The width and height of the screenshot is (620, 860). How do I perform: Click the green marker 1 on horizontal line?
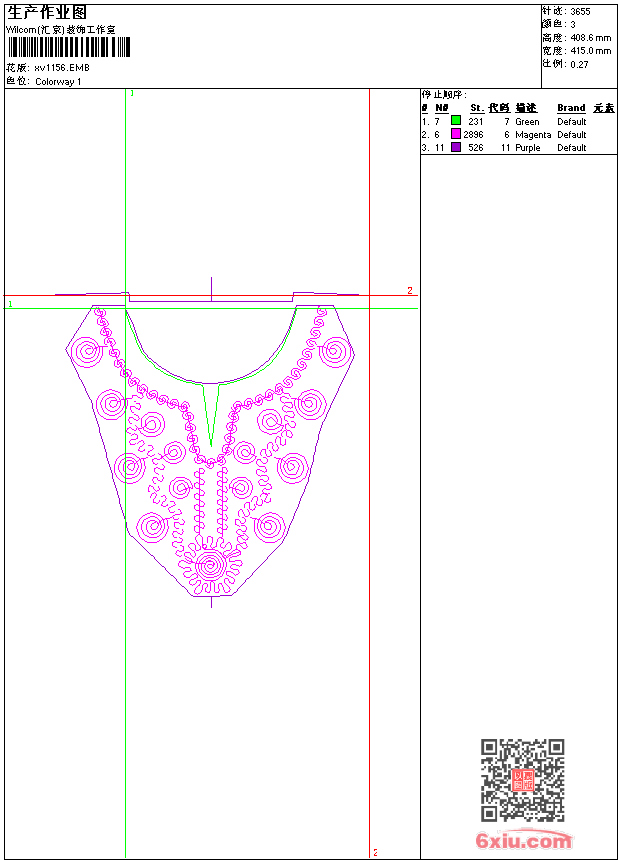point(10,304)
